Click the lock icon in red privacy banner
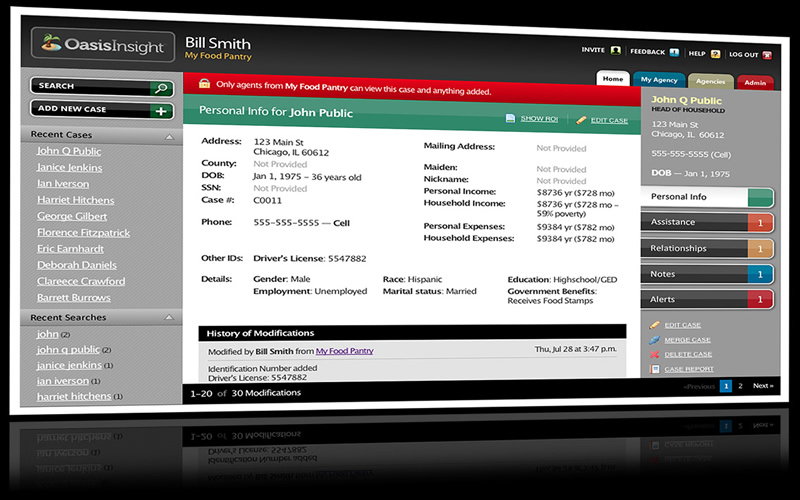800x500 pixels. [205, 83]
